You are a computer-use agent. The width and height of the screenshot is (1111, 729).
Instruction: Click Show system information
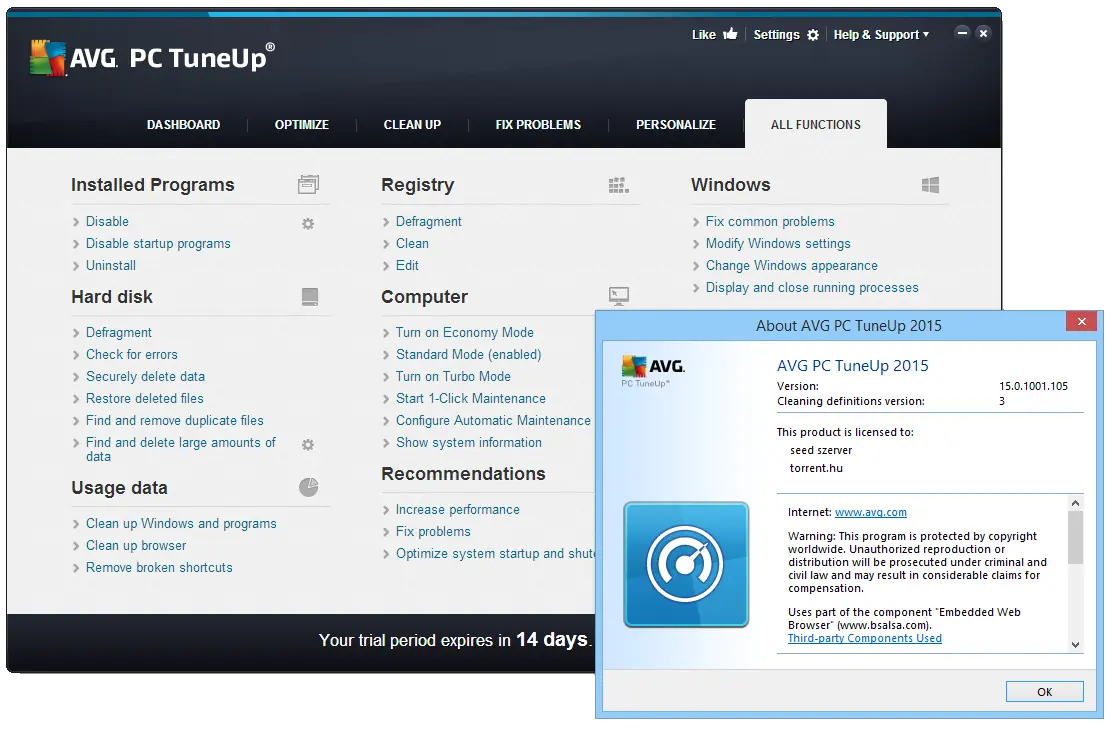pyautogui.click(x=469, y=443)
